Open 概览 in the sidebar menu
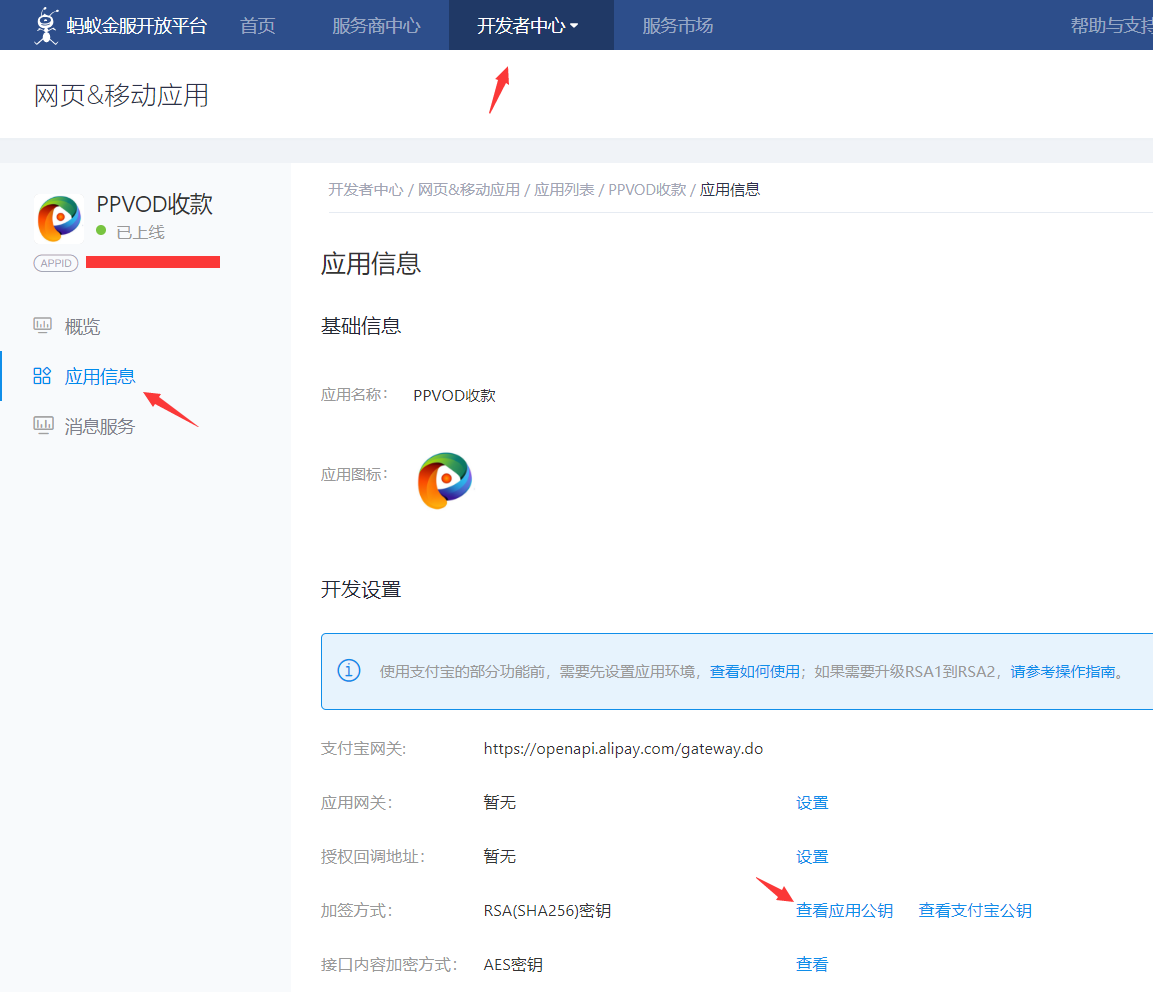1153x992 pixels. (x=82, y=326)
